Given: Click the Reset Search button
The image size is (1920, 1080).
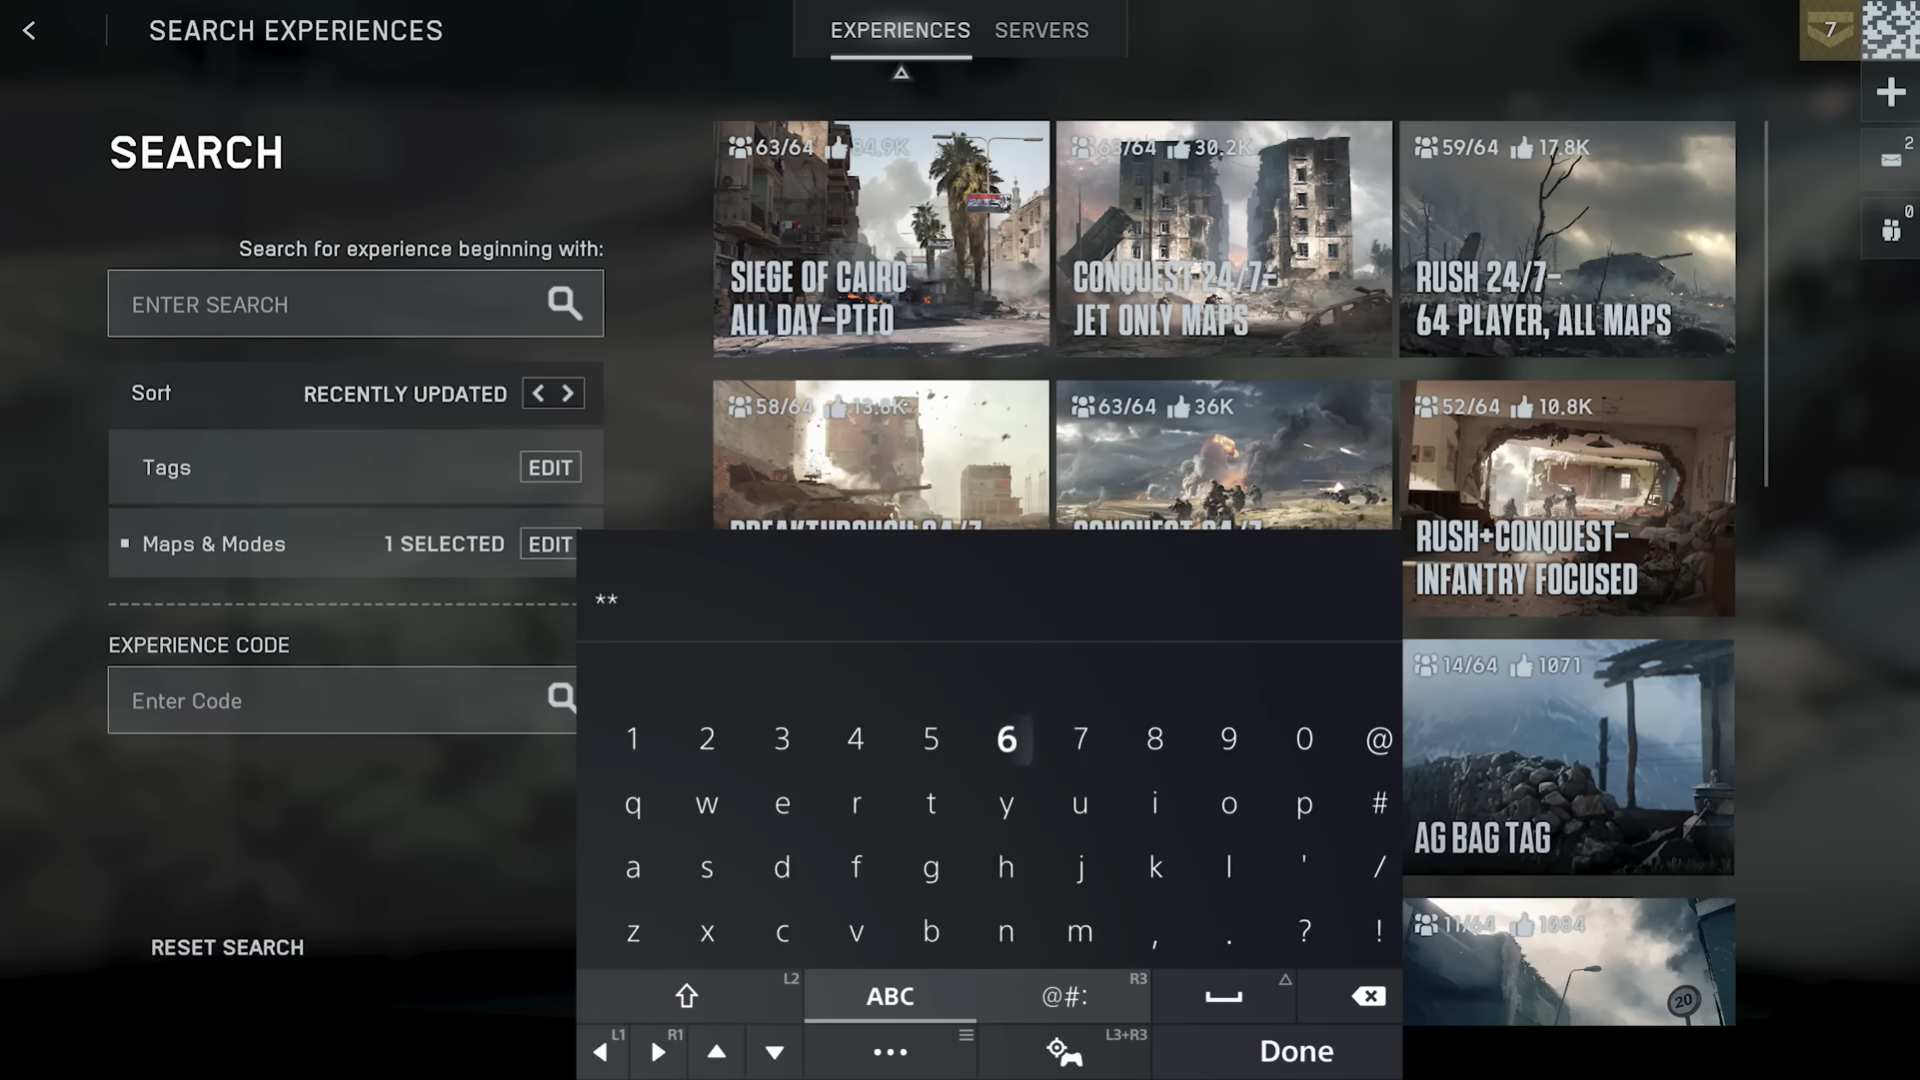Looking at the screenshot, I should [227, 947].
